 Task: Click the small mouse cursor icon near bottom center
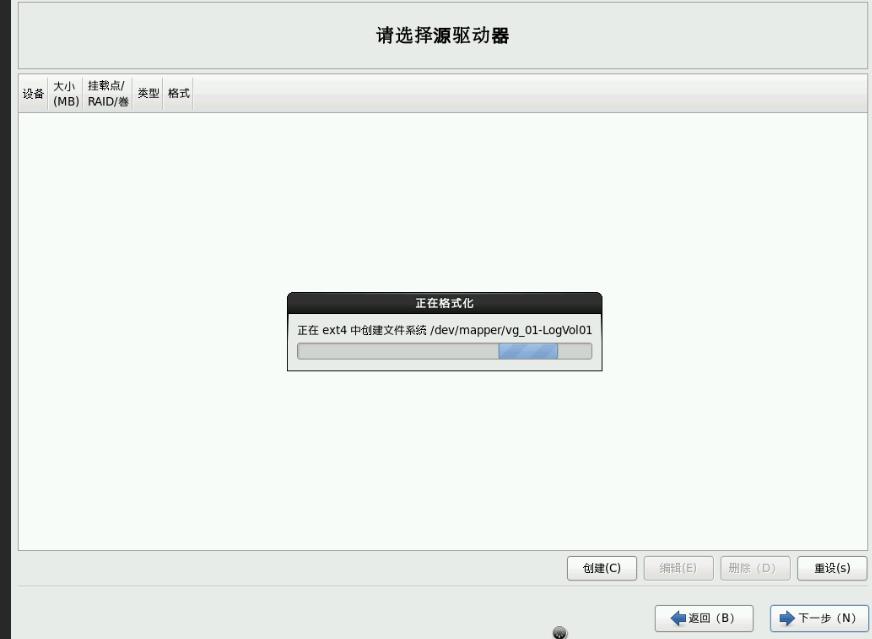tap(561, 633)
